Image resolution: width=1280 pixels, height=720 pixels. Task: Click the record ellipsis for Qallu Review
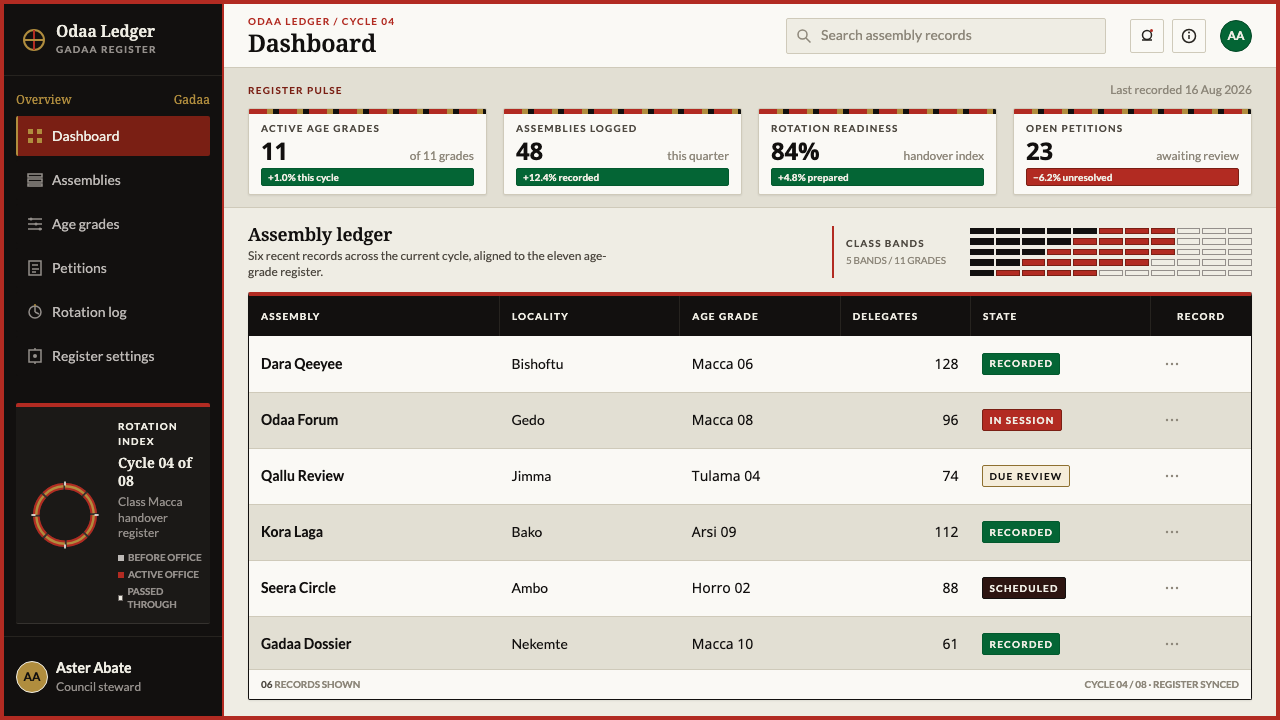point(1172,476)
